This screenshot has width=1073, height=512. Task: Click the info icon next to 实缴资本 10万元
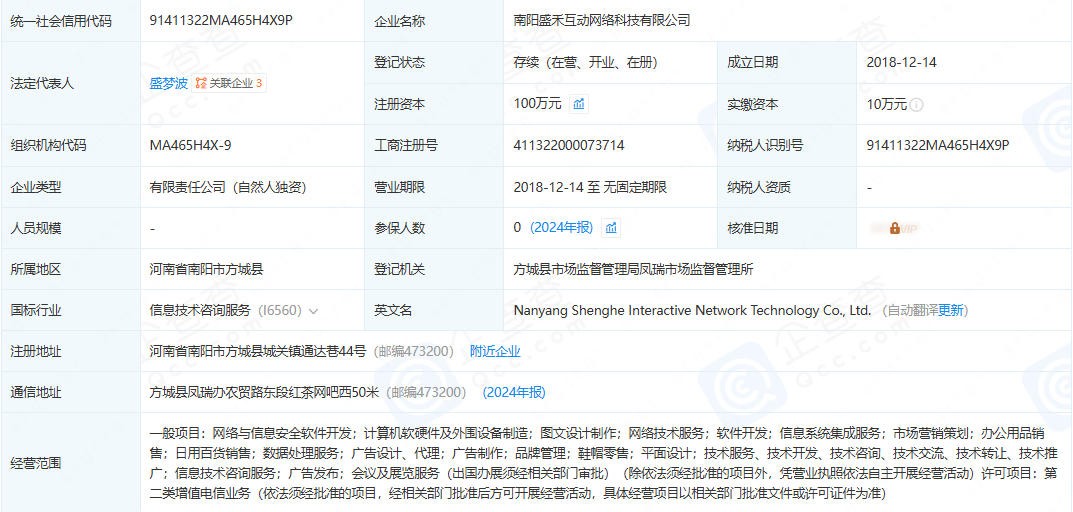pos(917,105)
